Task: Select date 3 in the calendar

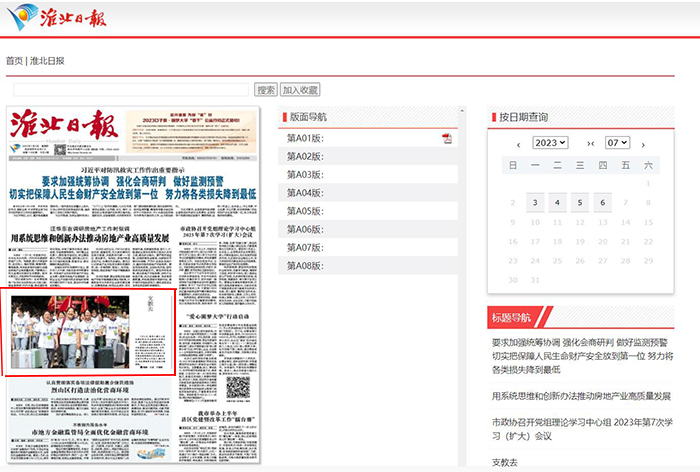Action: [x=535, y=203]
